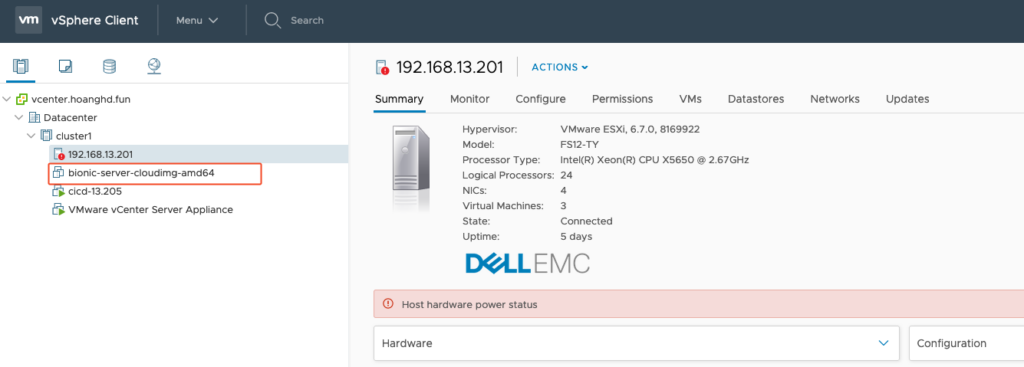Click the VMware vm logo
Screen dimensions: 1024x367
(x=29, y=20)
